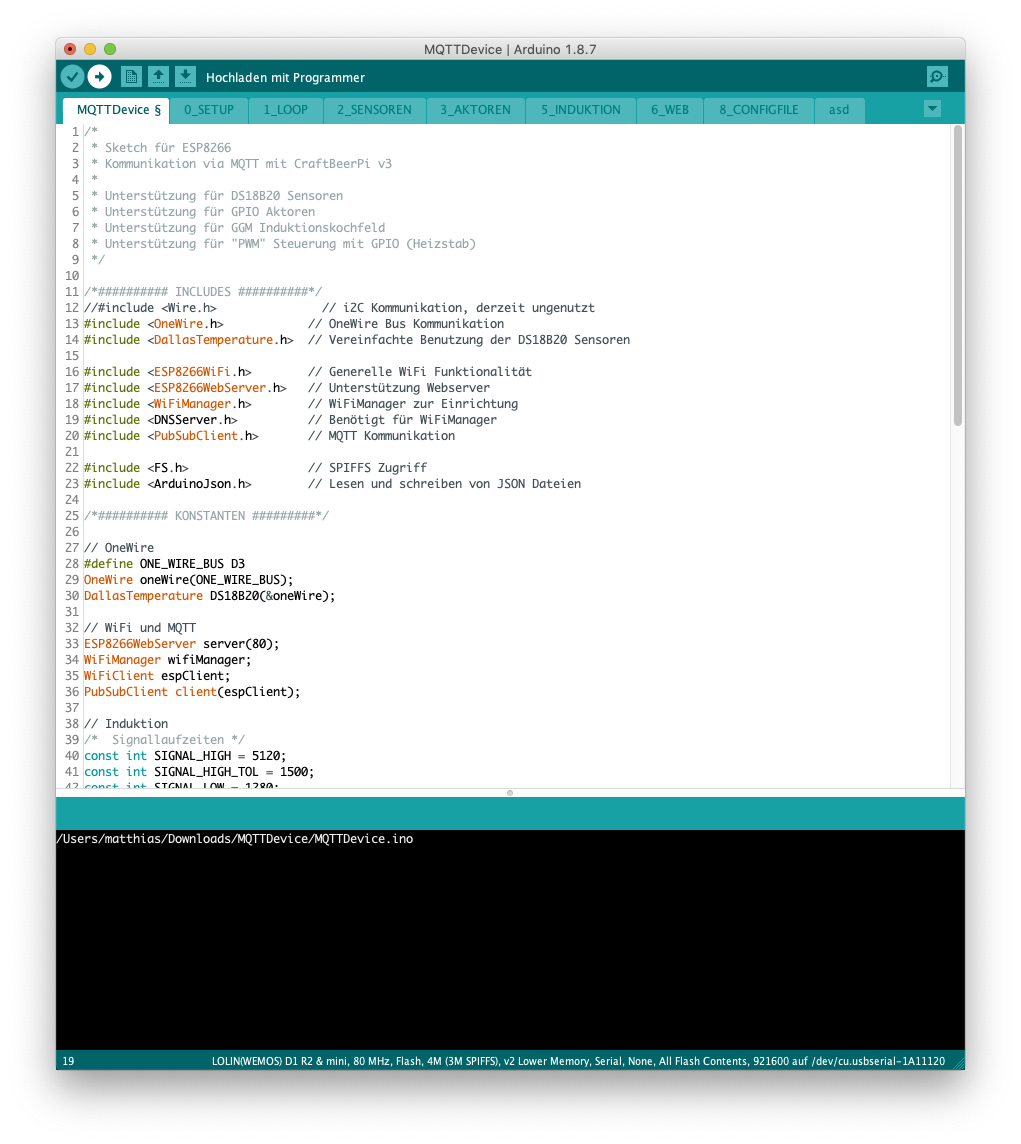Switch to the 1_LOOP tab
The width and height of the screenshot is (1021, 1144).
coord(286,110)
